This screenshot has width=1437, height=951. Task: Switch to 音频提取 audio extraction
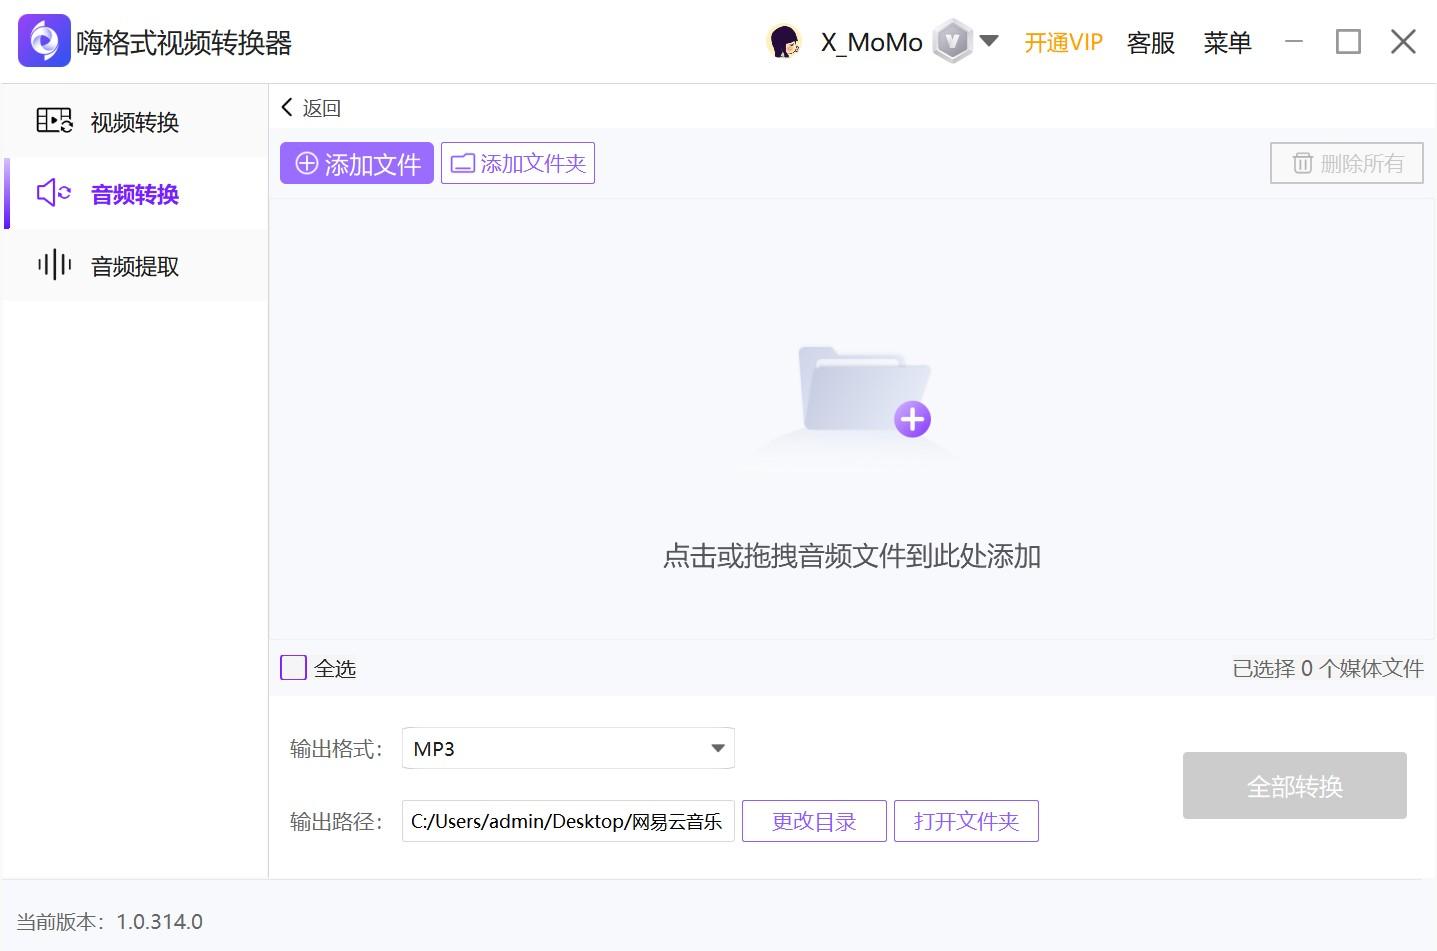[134, 265]
